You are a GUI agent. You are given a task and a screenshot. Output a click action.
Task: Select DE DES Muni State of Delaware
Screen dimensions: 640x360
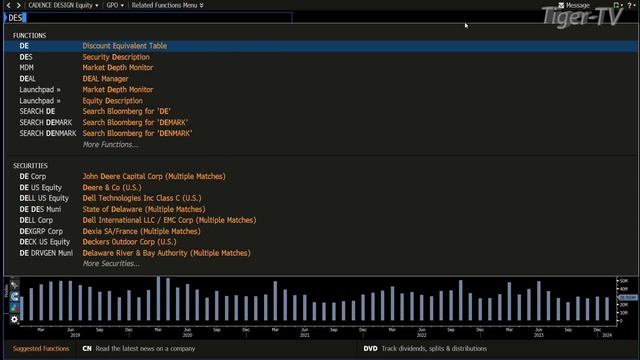tap(320, 209)
